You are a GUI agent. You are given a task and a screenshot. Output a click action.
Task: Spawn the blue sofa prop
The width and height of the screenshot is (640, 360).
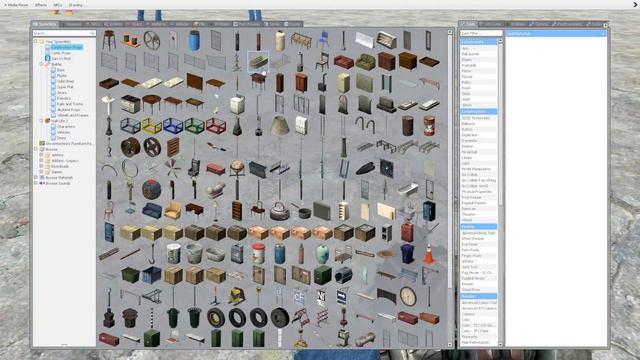click(152, 211)
